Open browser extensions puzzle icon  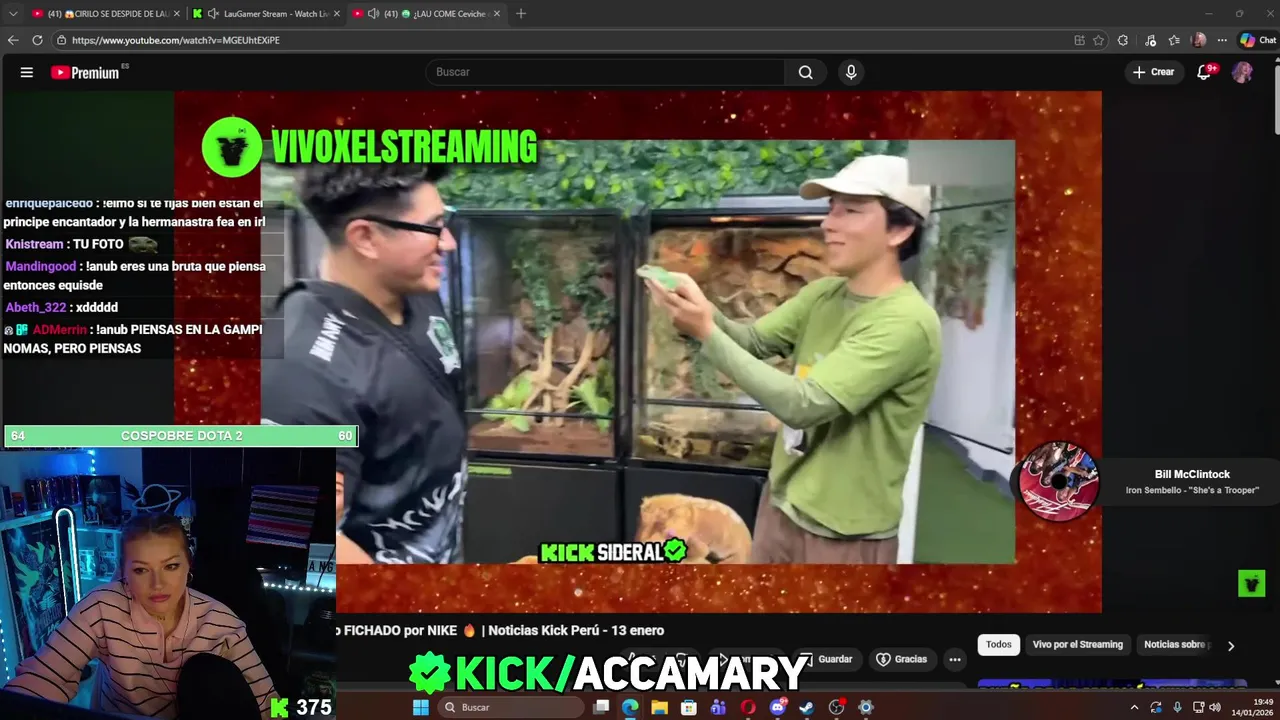click(x=1123, y=40)
